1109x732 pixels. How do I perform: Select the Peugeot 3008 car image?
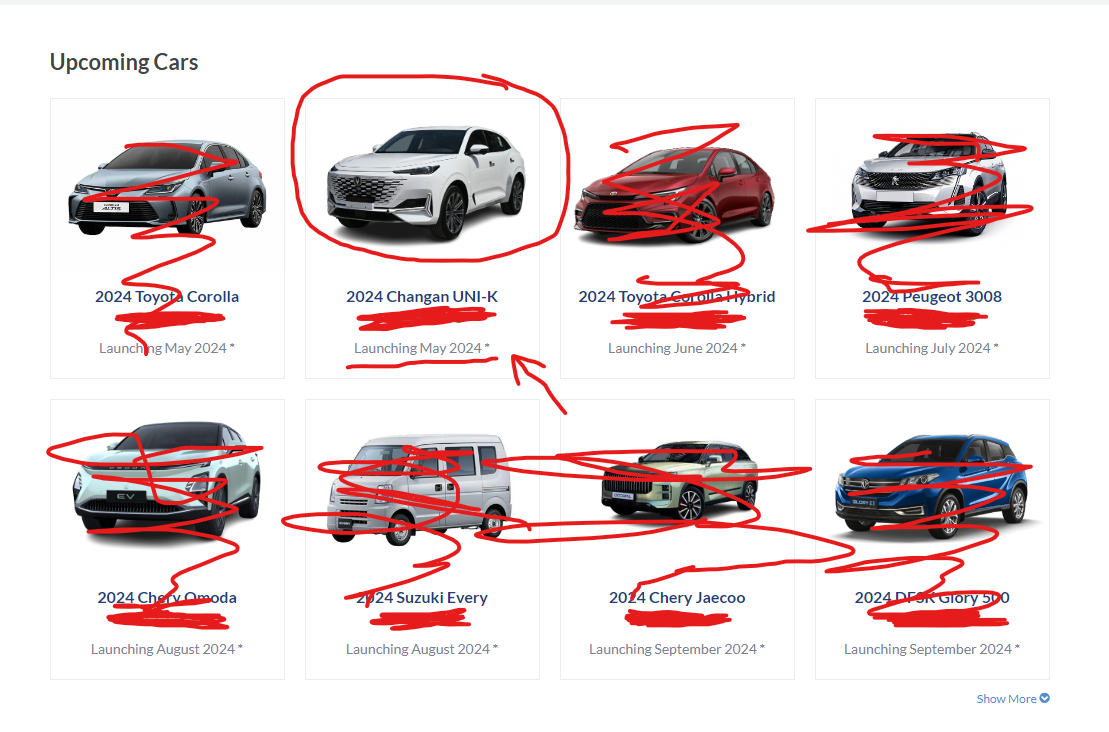pos(929,184)
